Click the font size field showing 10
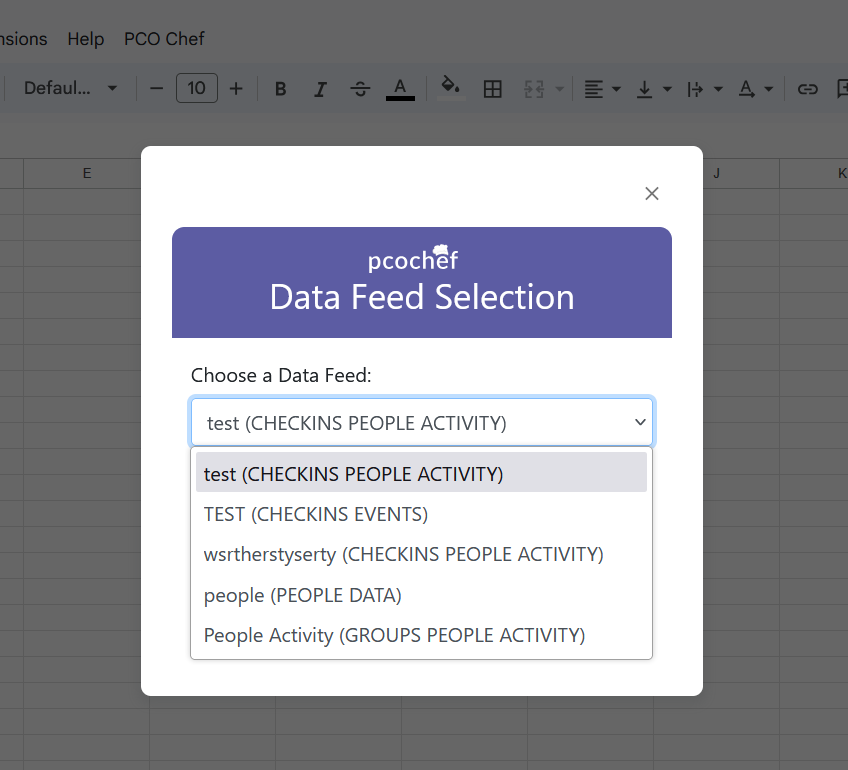This screenshot has width=848, height=770. 197,88
